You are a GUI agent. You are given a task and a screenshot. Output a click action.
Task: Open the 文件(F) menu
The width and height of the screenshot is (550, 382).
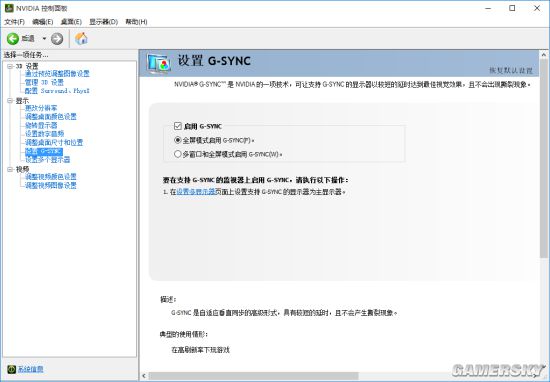(x=14, y=22)
